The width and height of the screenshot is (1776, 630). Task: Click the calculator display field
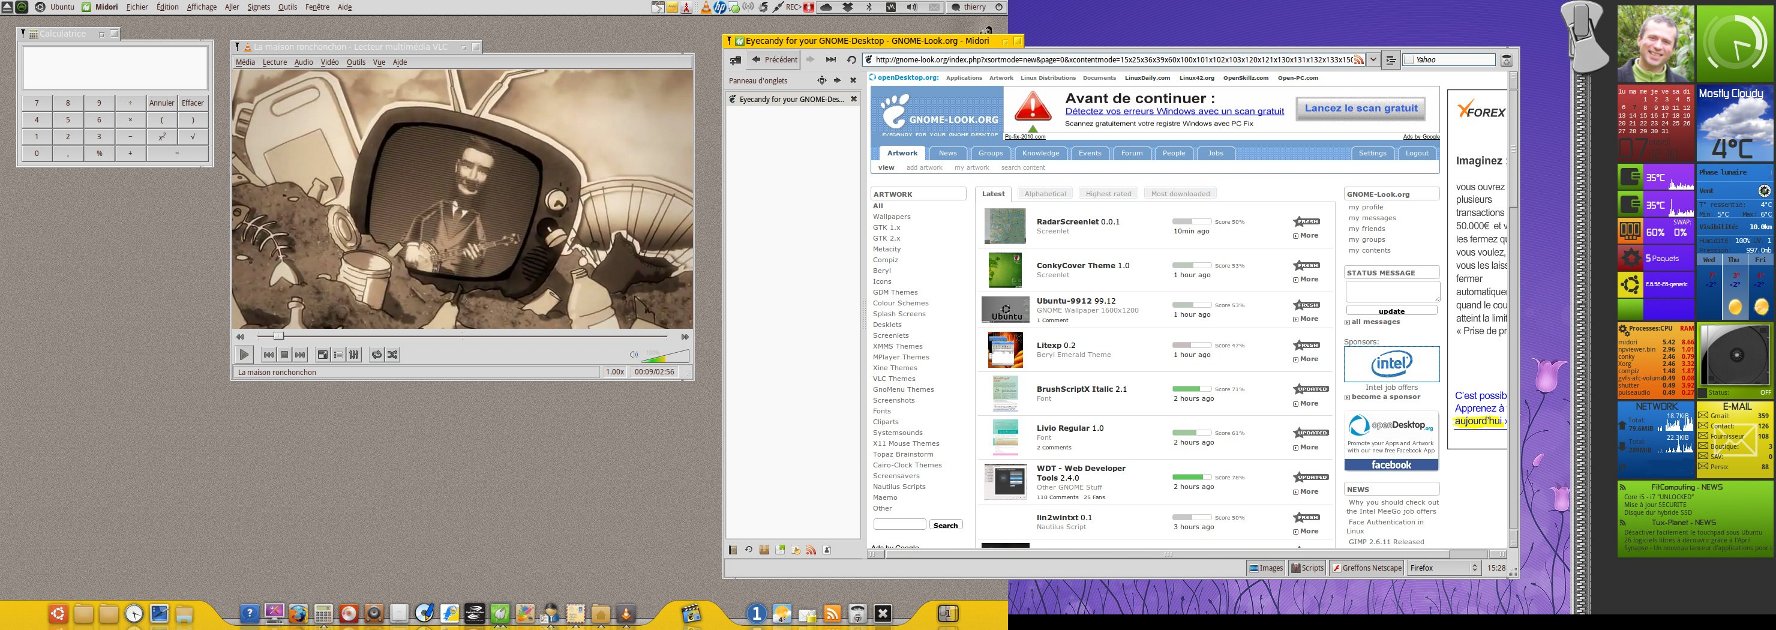pyautogui.click(x=115, y=69)
